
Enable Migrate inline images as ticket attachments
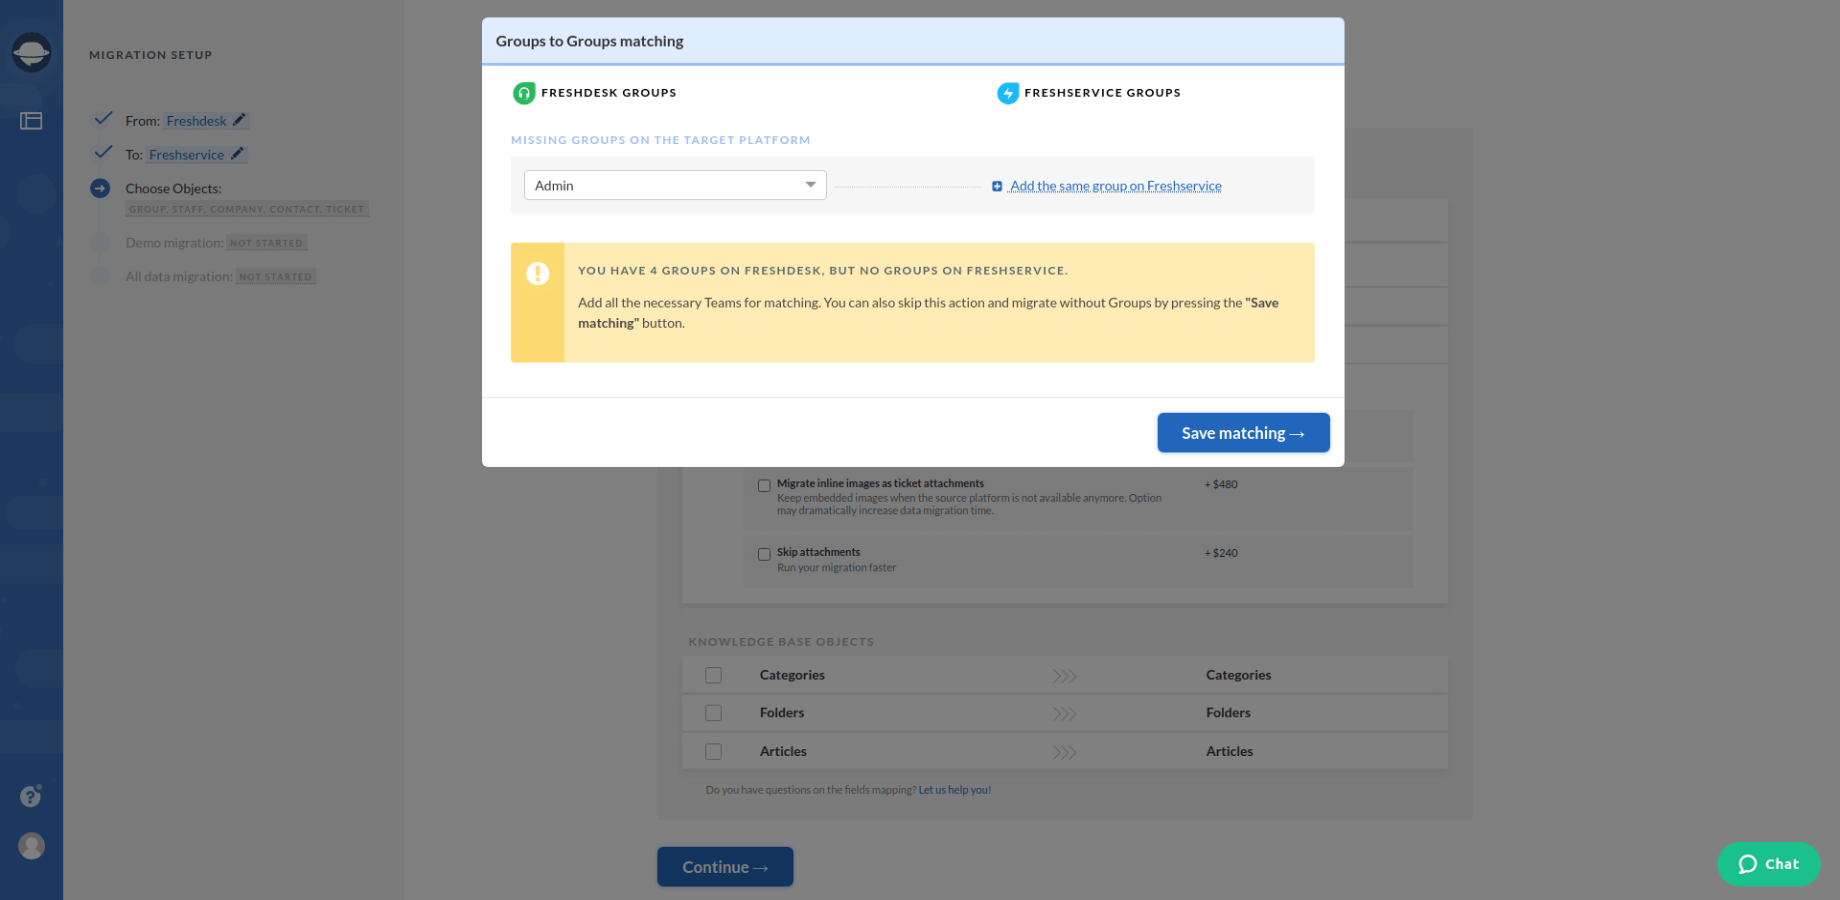tap(764, 485)
